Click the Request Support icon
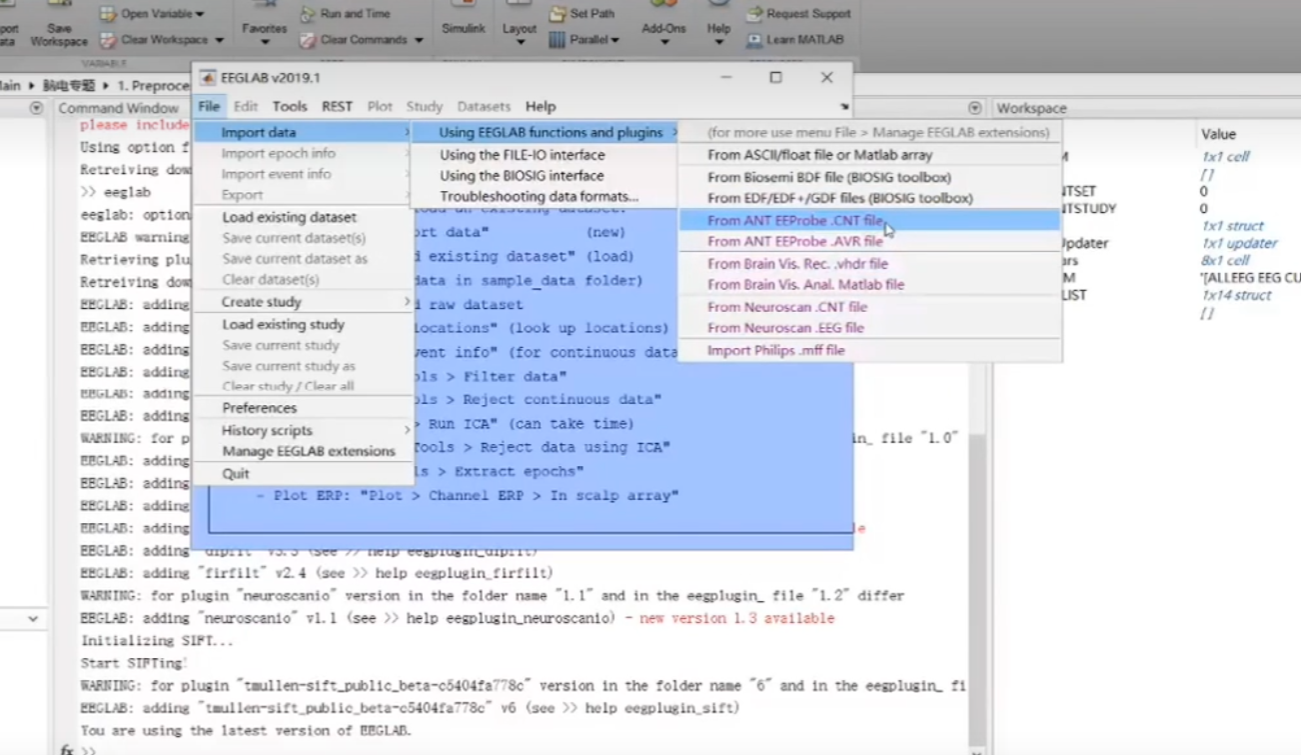Viewport: 1301px width, 755px height. [x=754, y=14]
